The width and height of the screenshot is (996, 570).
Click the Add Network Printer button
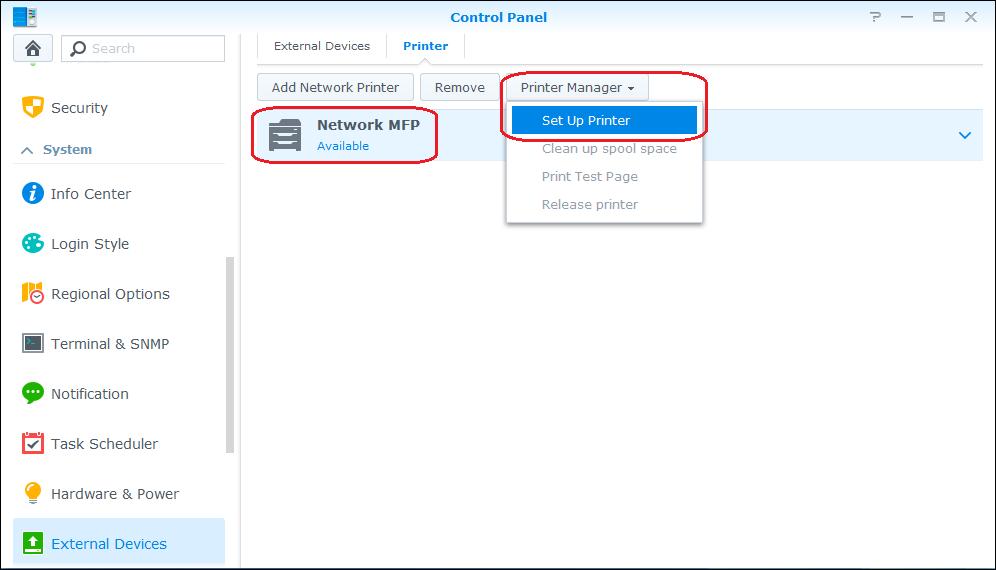[x=335, y=88]
